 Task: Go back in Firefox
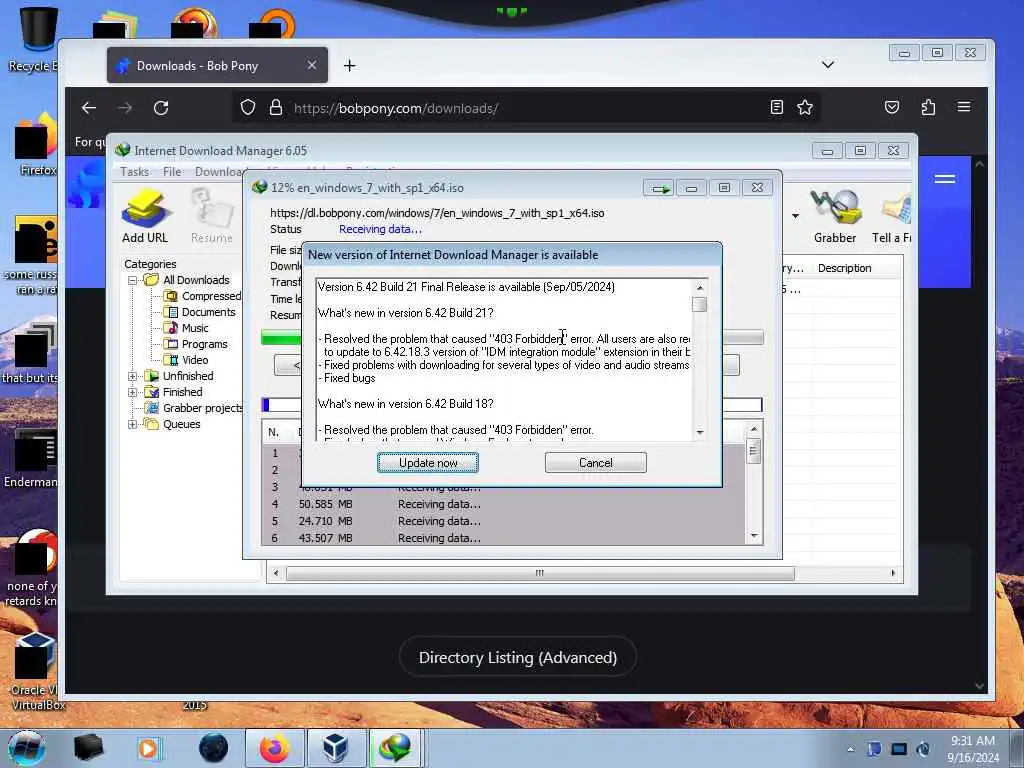coord(89,108)
